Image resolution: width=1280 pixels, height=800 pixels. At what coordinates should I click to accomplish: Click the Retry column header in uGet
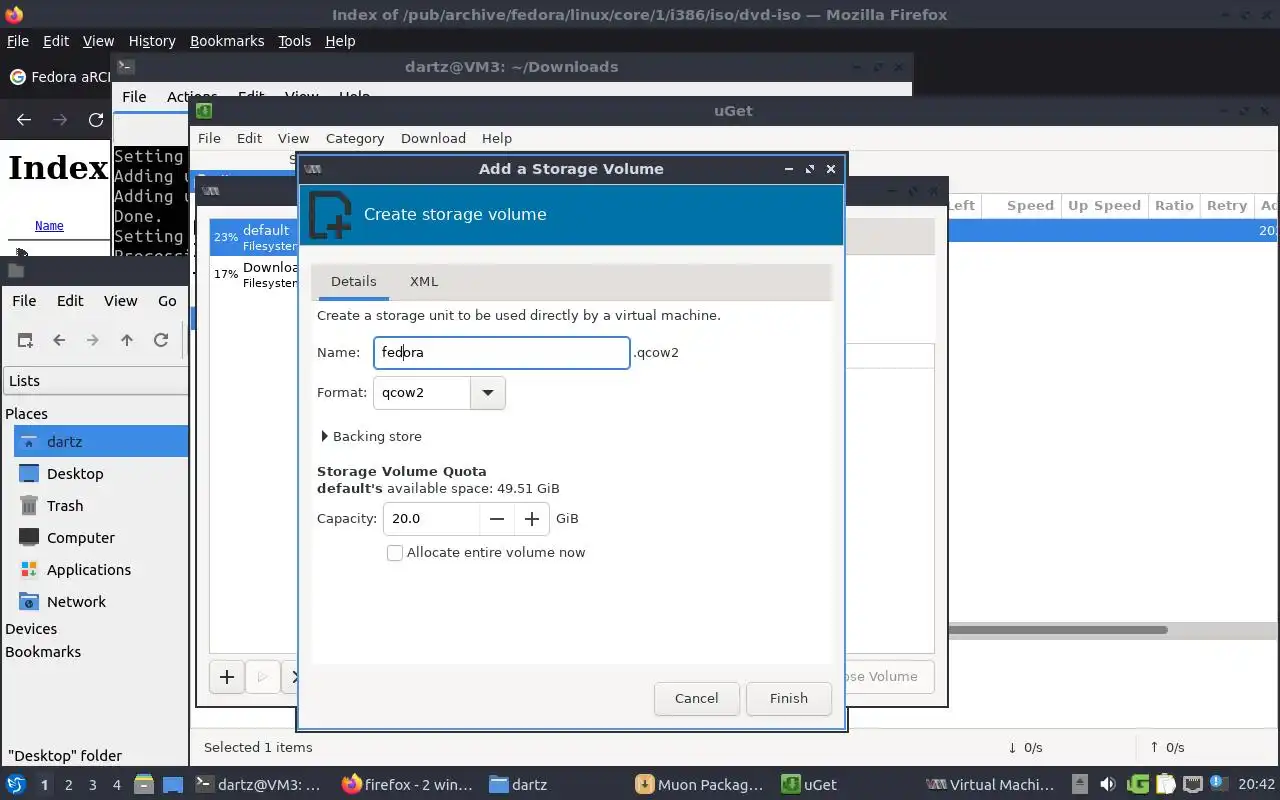click(x=1226, y=205)
